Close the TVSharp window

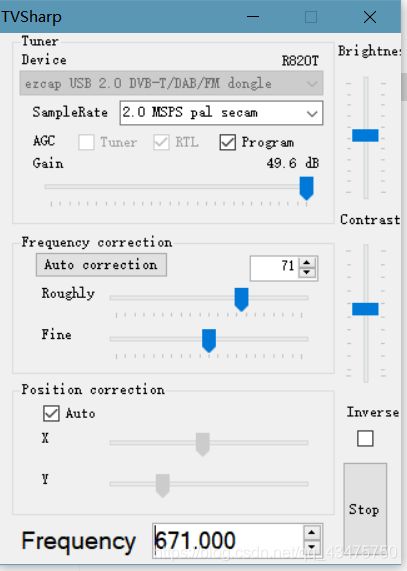pyautogui.click(x=370, y=17)
